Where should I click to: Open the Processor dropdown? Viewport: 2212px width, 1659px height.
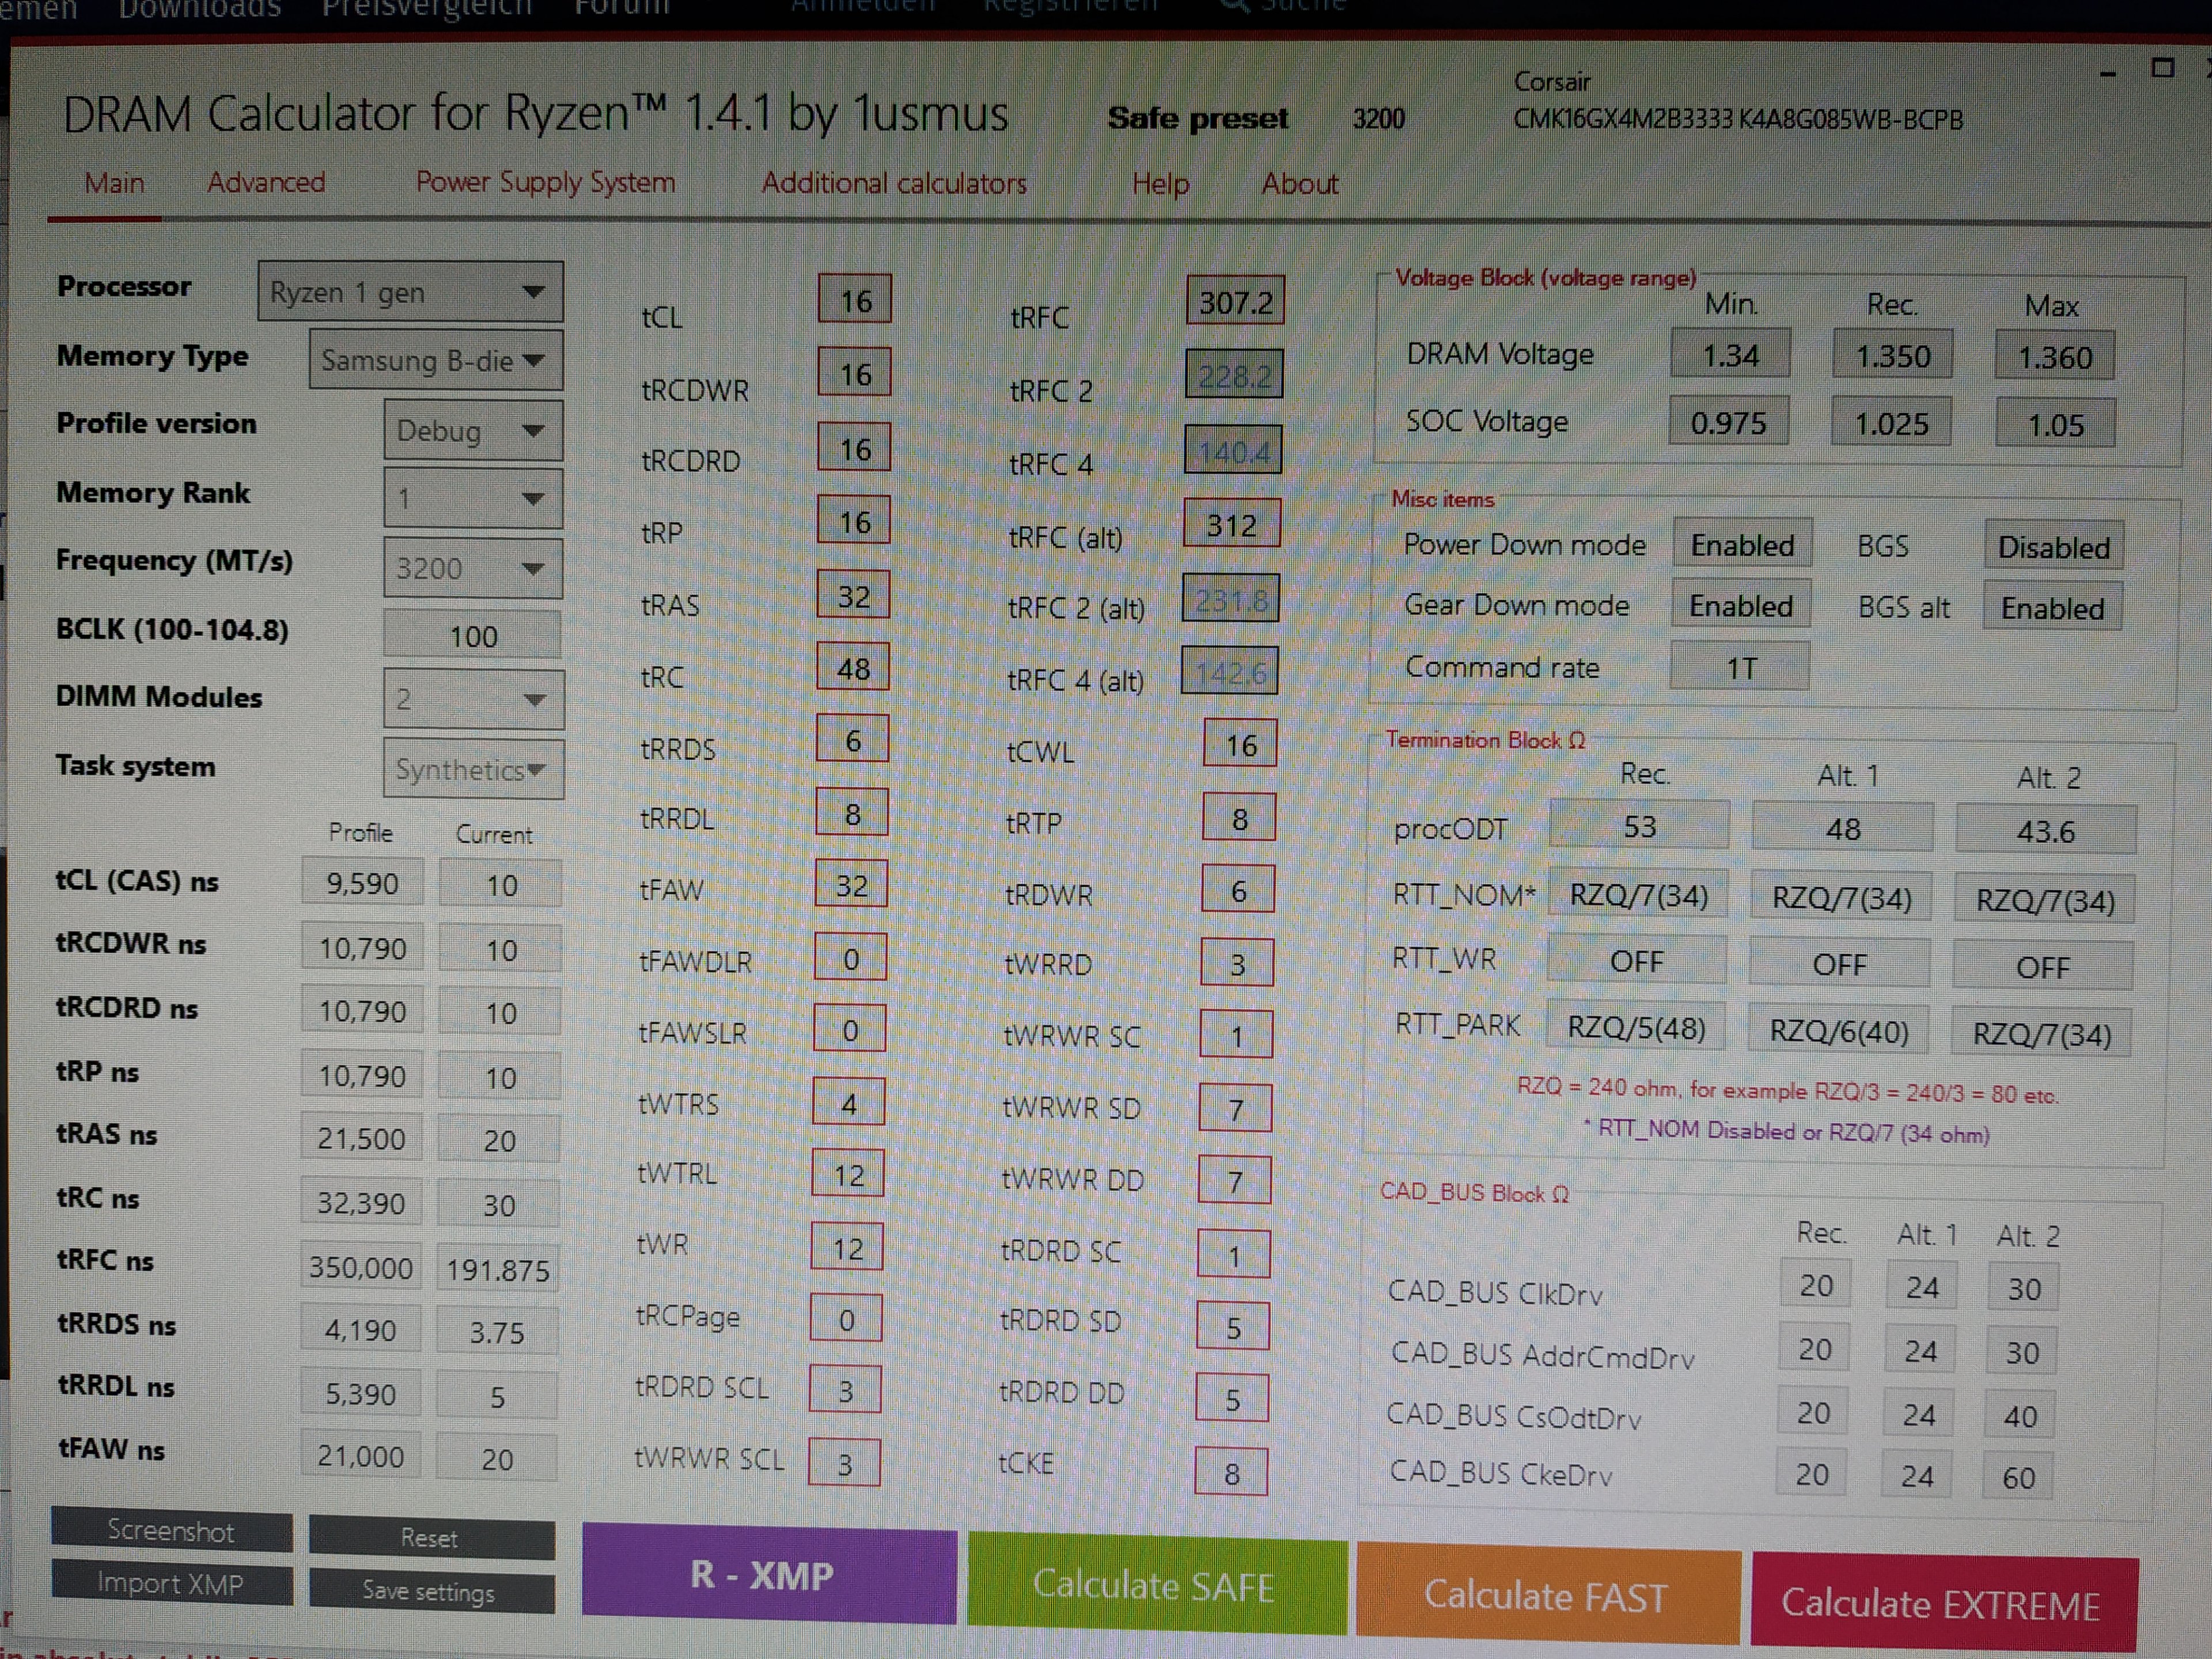[410, 292]
